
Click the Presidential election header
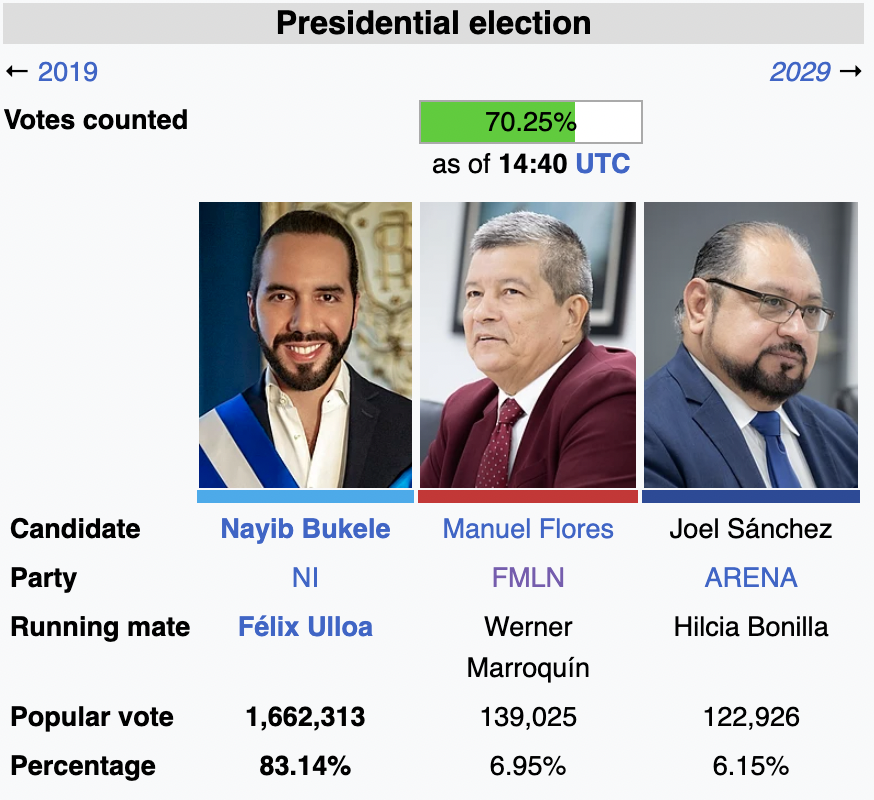tap(433, 23)
